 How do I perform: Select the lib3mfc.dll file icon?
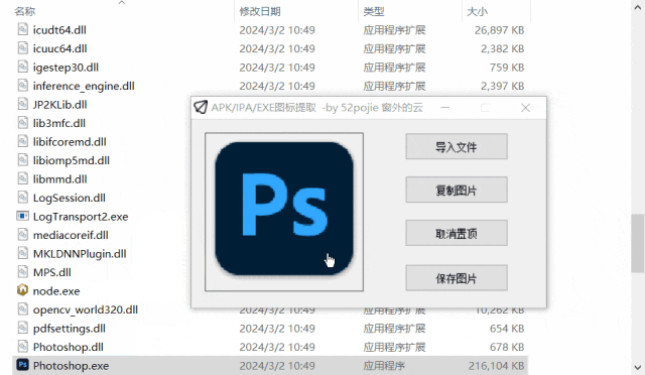tap(23, 123)
